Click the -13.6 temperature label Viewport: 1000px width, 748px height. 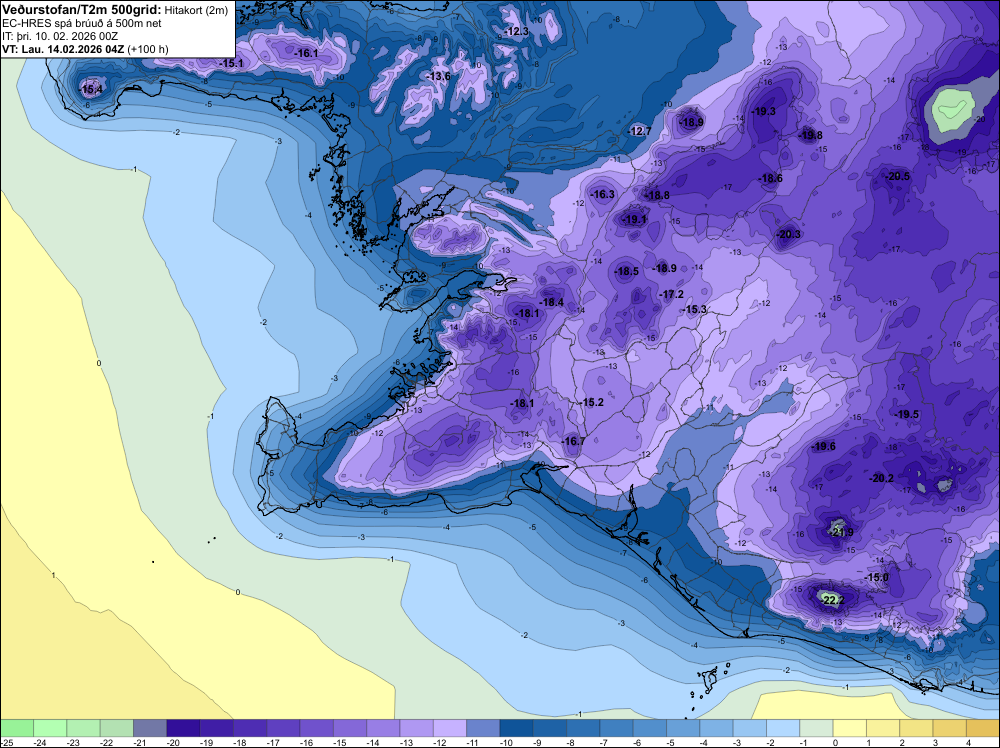coord(438,77)
